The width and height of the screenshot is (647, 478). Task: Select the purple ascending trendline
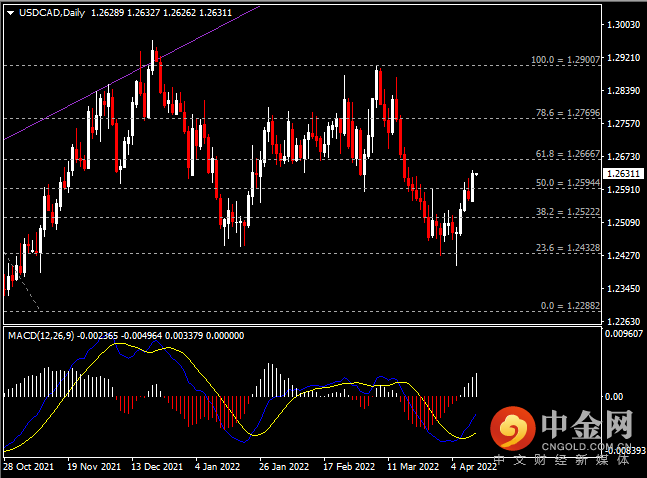[x=132, y=73]
